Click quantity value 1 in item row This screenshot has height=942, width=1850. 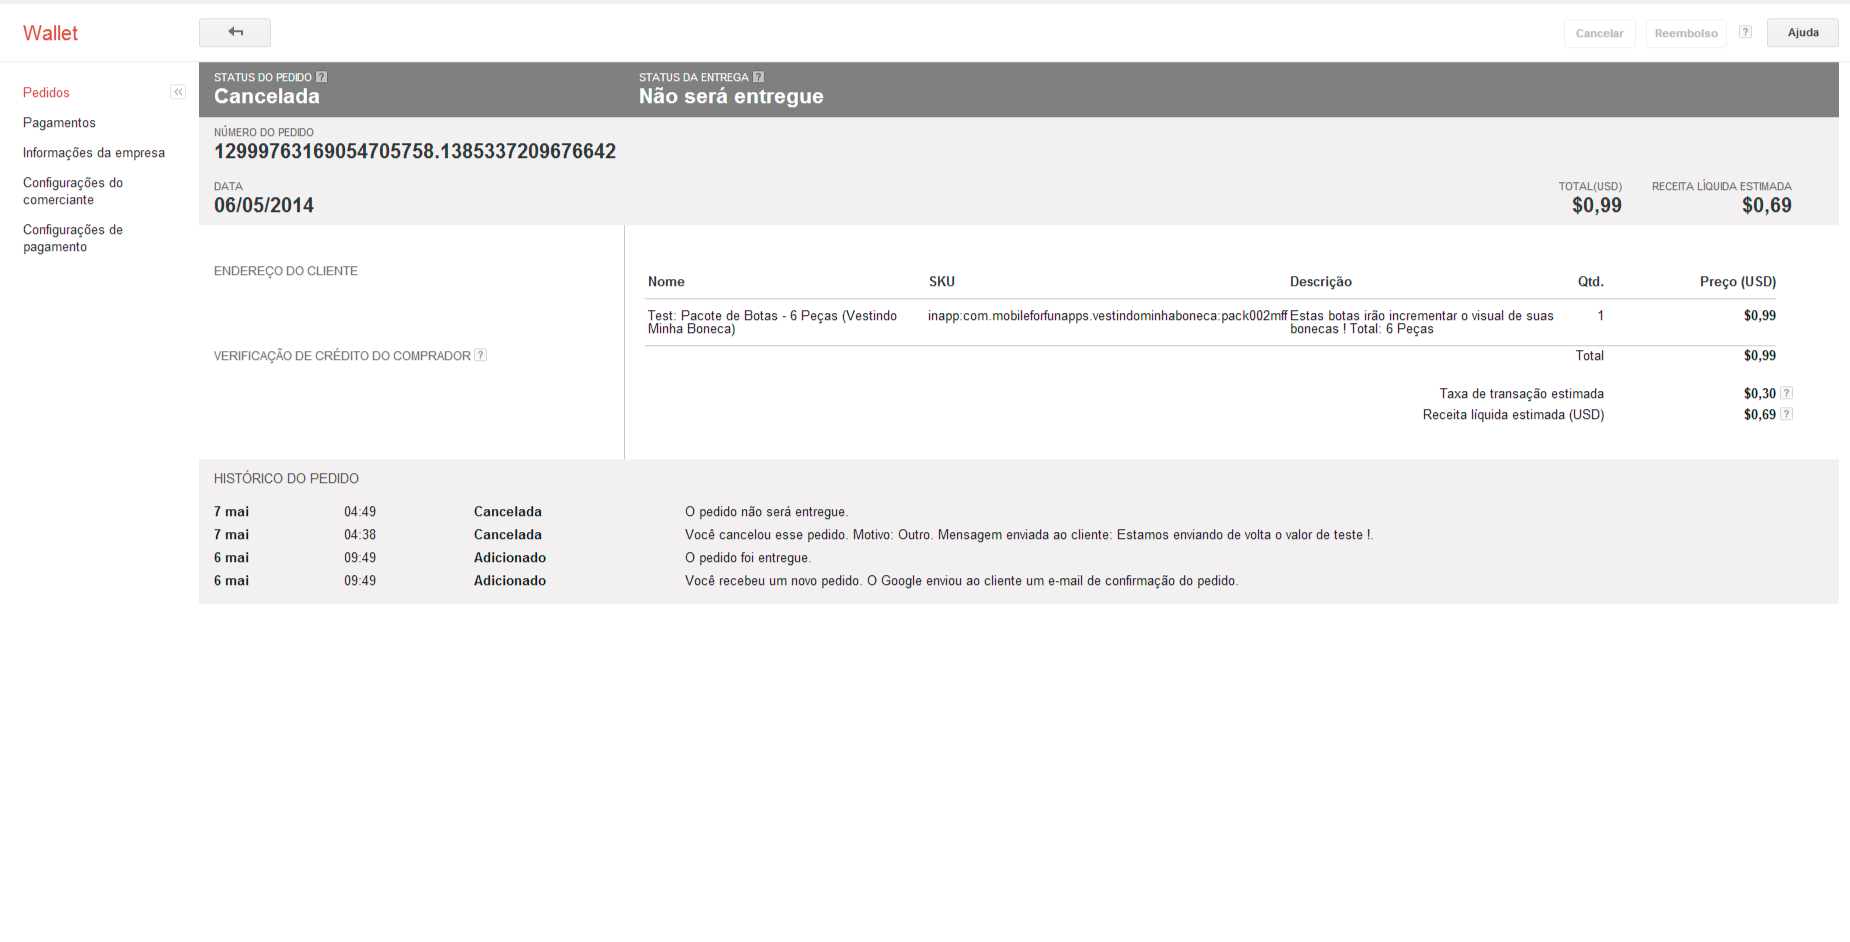(1600, 315)
